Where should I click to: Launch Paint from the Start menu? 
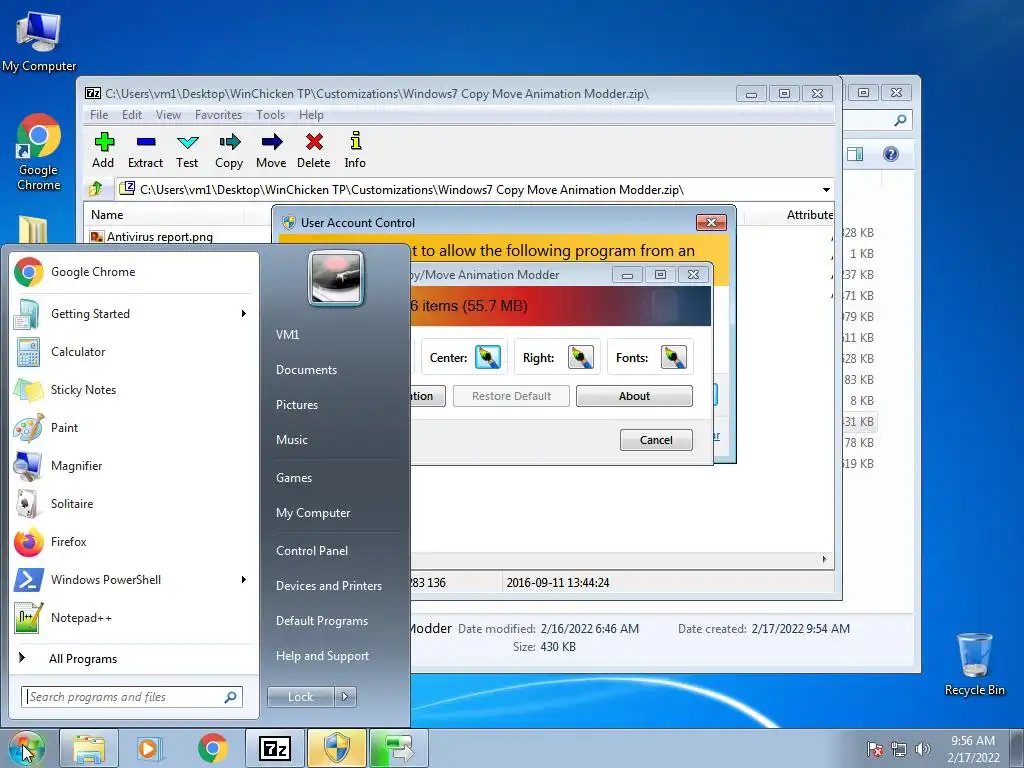tap(133, 428)
